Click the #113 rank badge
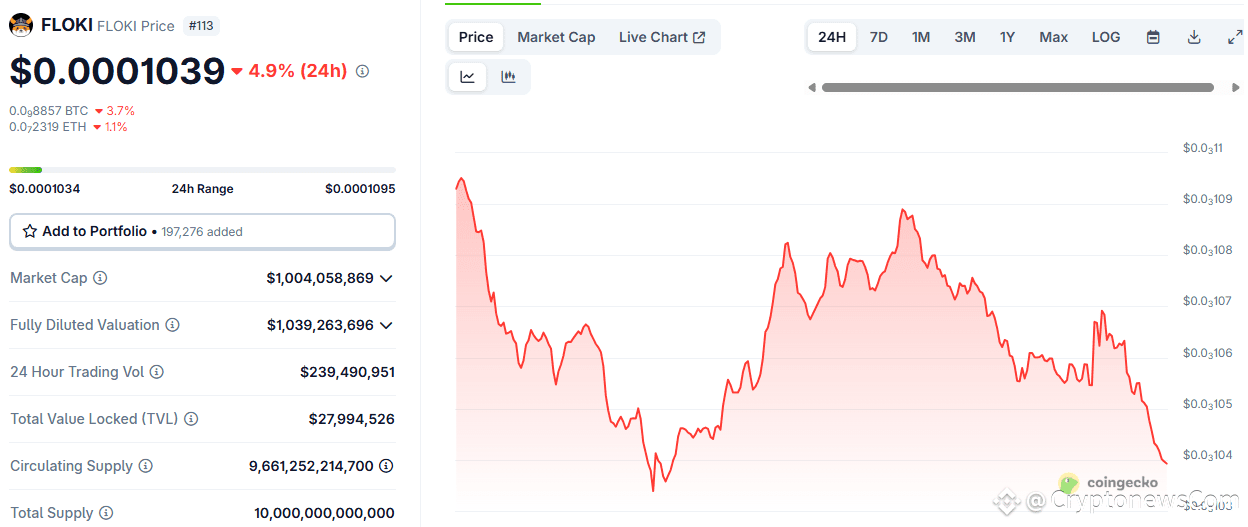The height and width of the screenshot is (527, 1248). pyautogui.click(x=201, y=26)
